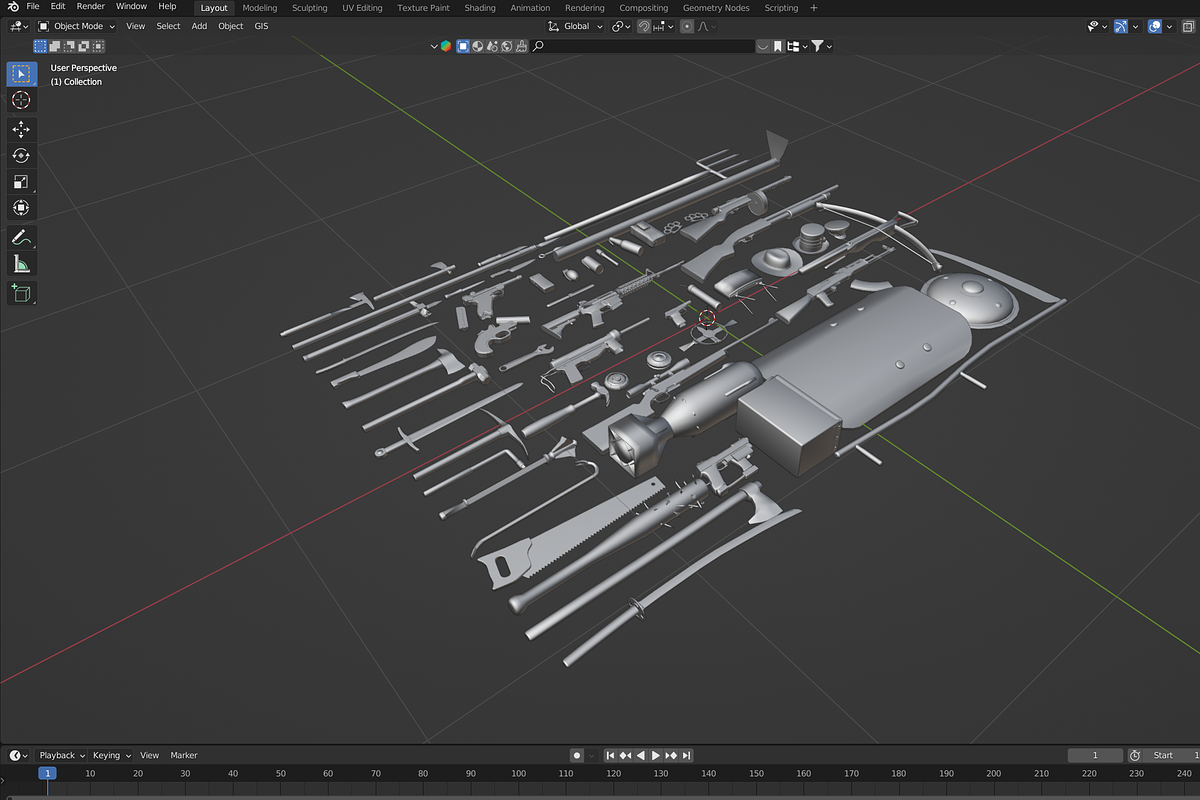Viewport: 1200px width, 800px height.
Task: Click the frame clock icon beside Start
Action: [x=1135, y=755]
